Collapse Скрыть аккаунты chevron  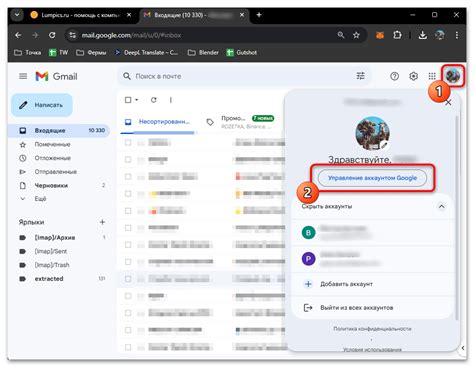tap(441, 206)
